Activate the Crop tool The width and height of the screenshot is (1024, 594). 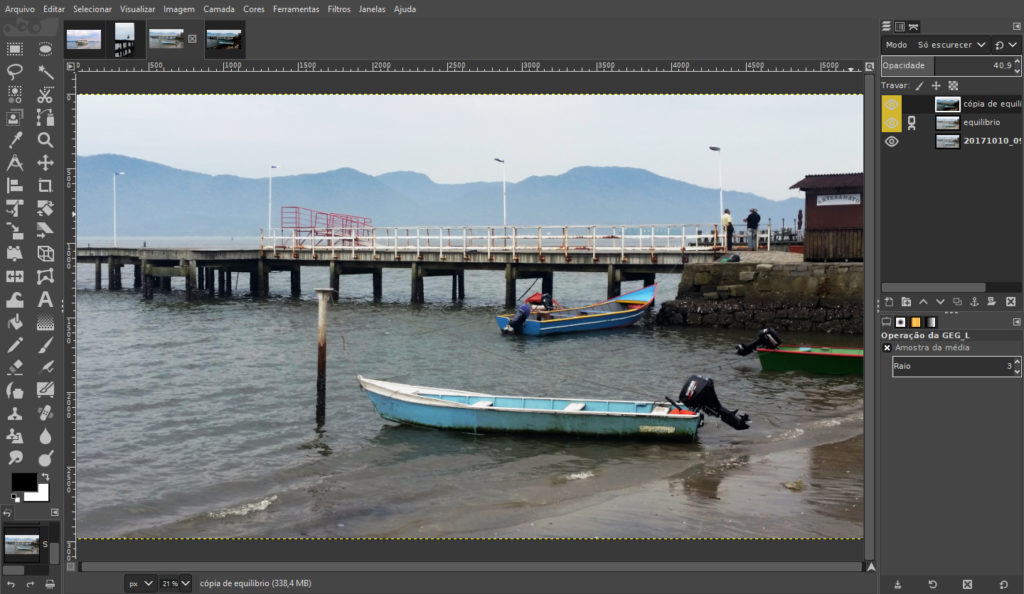pos(45,185)
